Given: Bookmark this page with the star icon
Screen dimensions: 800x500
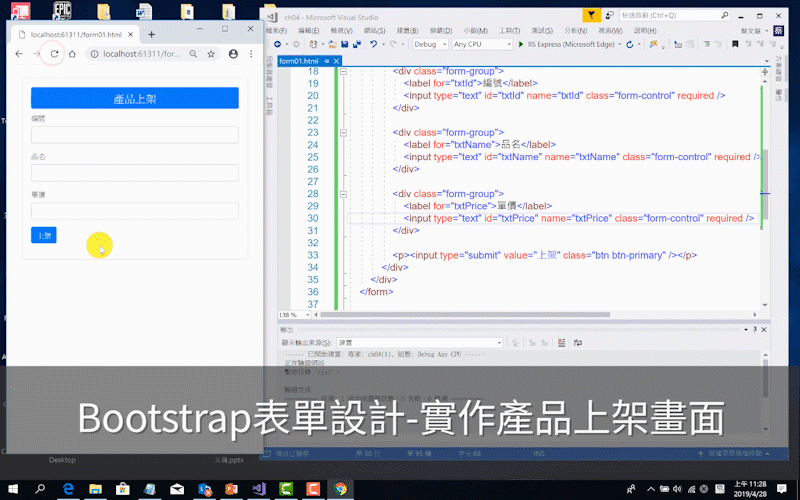Looking at the screenshot, I should (211, 54).
